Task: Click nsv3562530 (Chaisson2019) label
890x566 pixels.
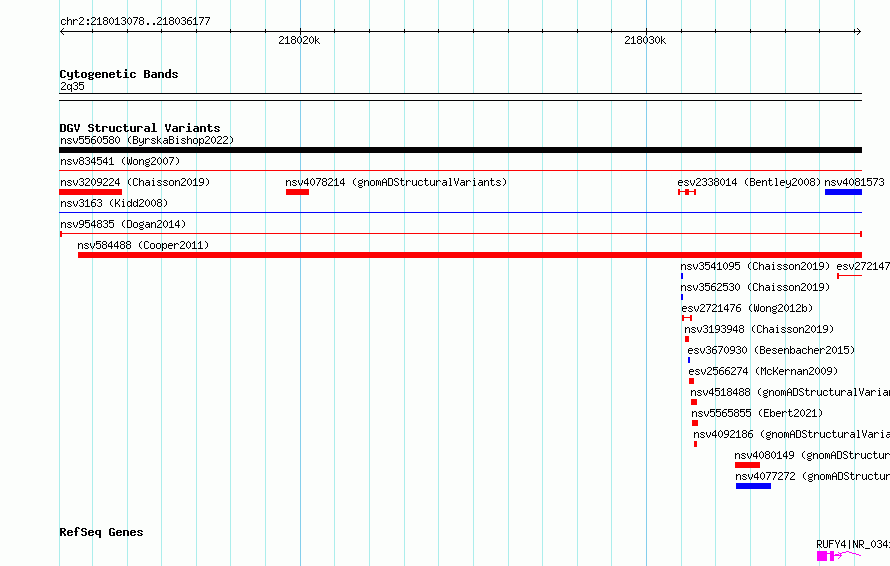Action: (755, 287)
